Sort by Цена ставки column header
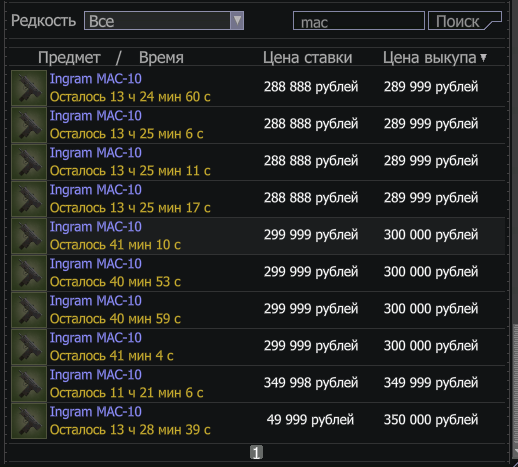This screenshot has height=467, width=518. click(307, 58)
